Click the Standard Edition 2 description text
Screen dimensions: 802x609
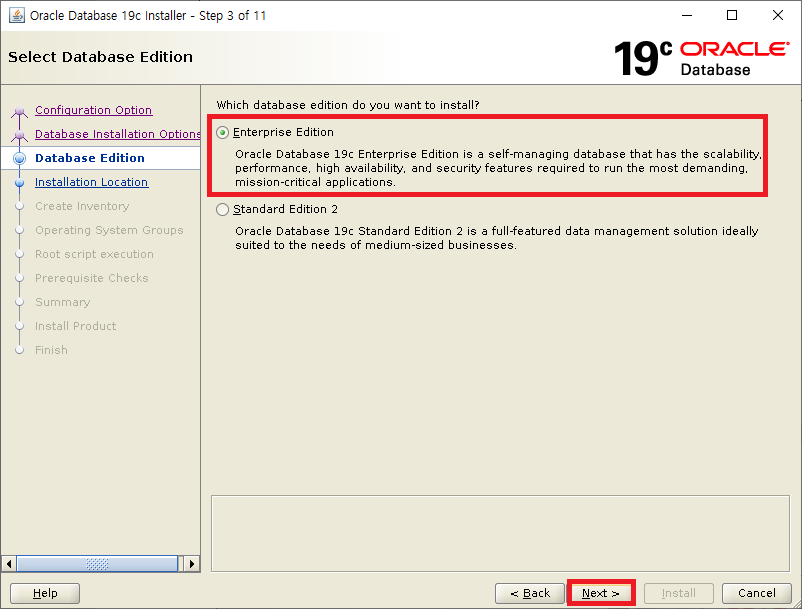497,238
